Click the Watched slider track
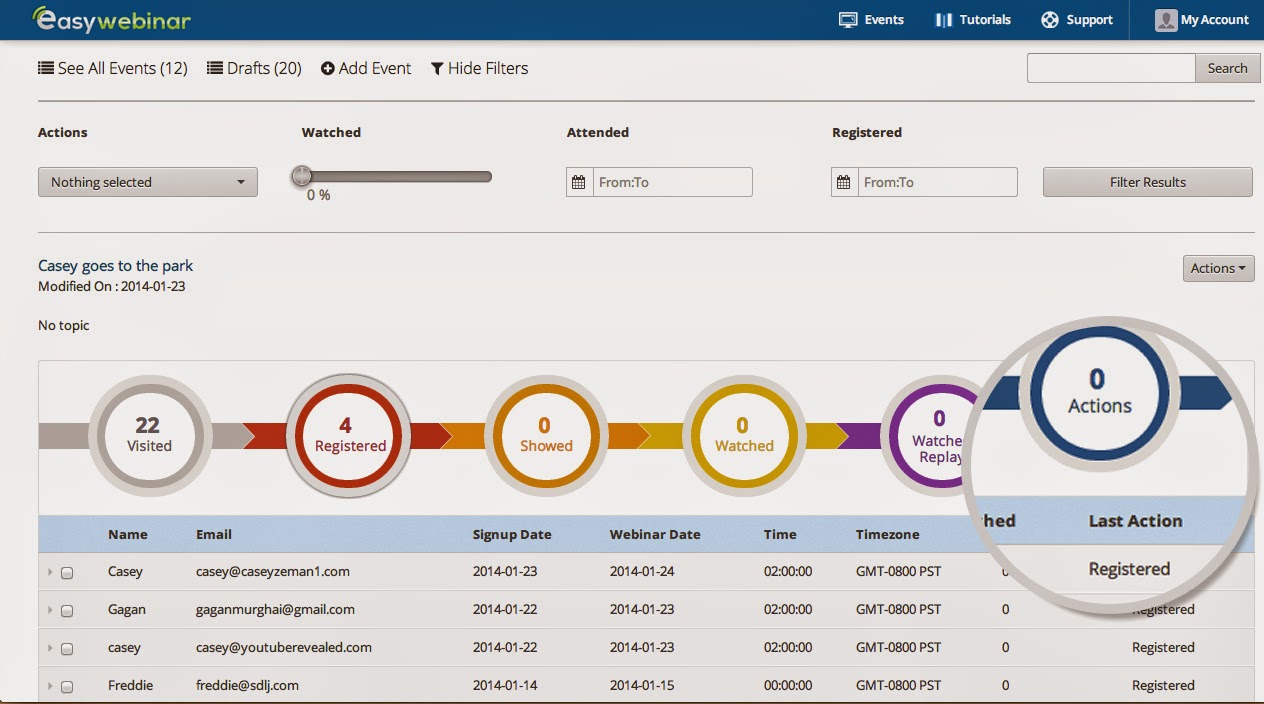The width and height of the screenshot is (1264, 704). click(x=396, y=177)
